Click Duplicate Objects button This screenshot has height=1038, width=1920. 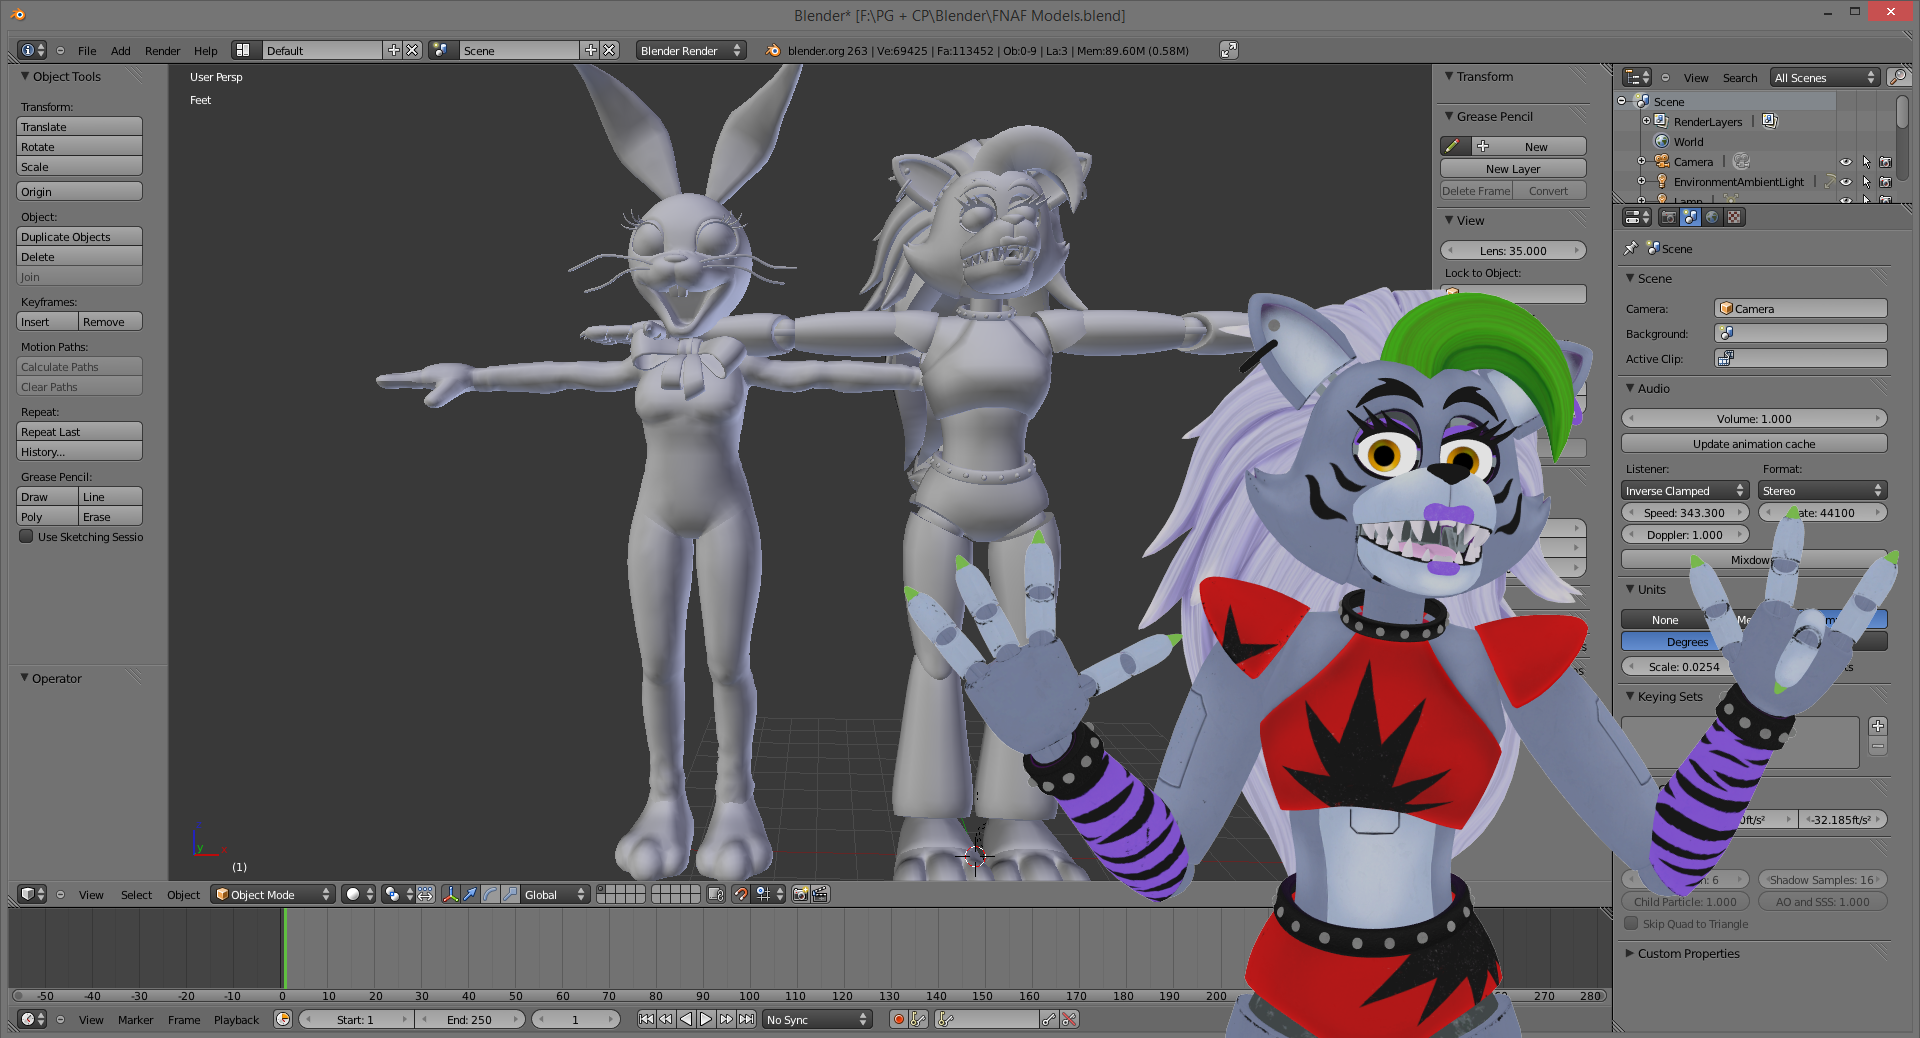tap(79, 236)
